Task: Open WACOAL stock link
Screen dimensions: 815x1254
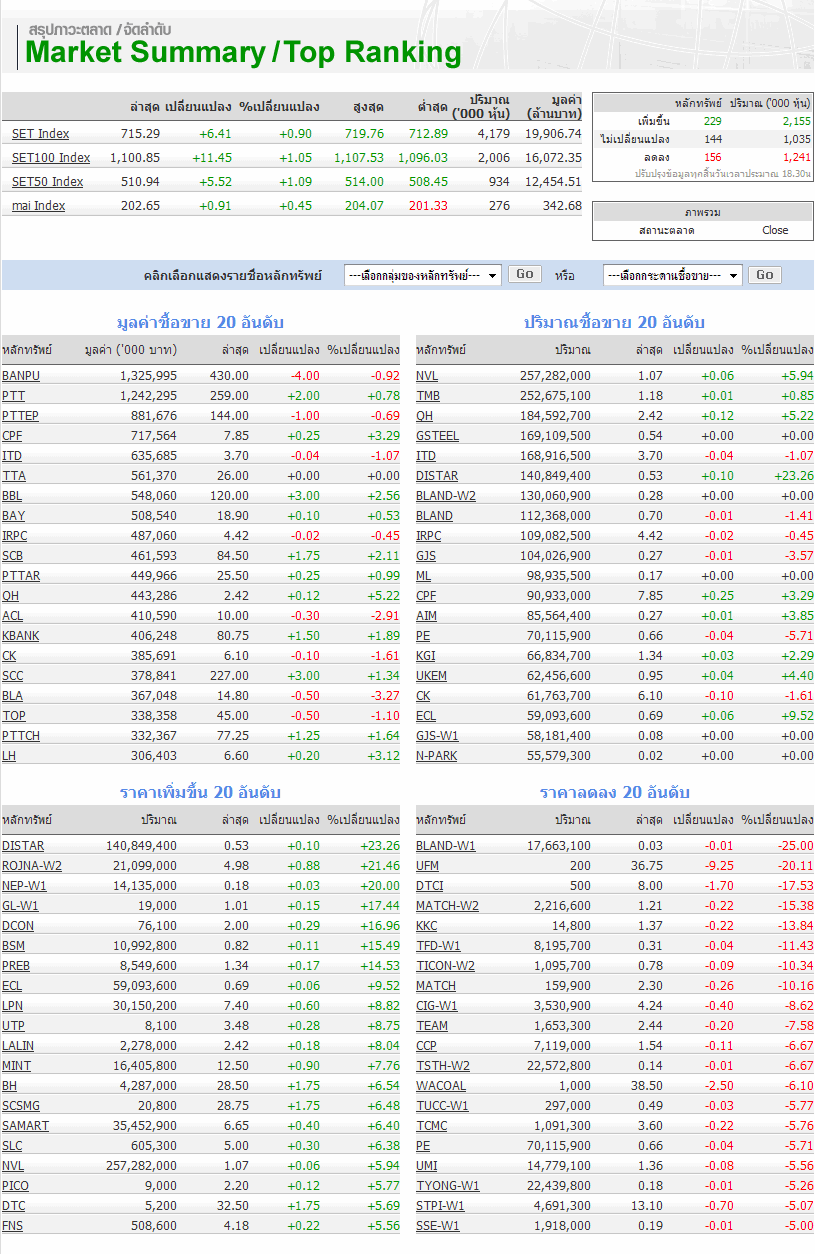Action: 441,1086
